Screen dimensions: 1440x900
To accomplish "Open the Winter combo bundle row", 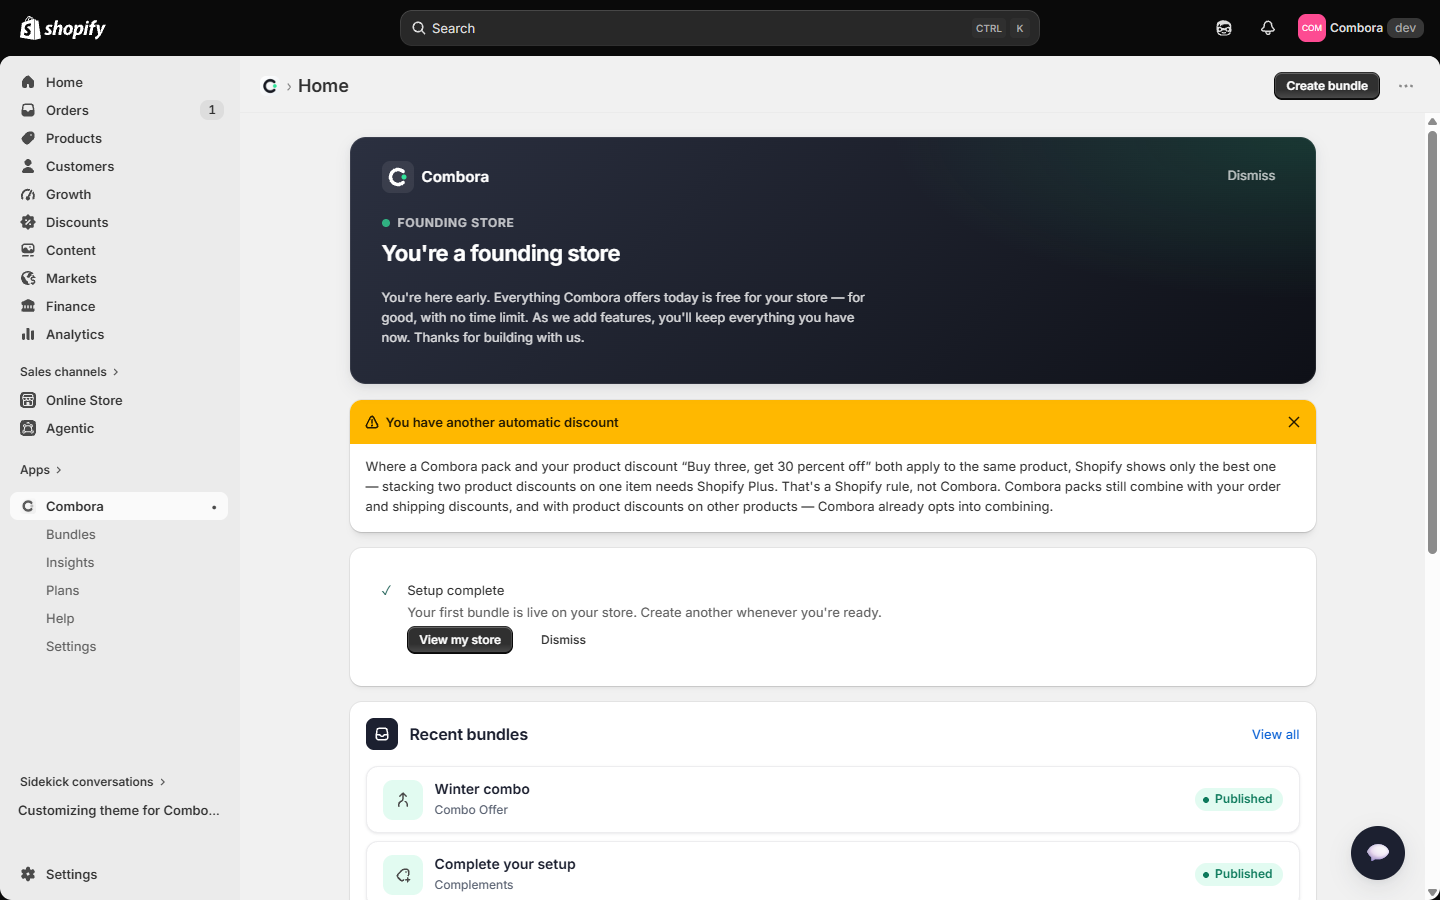I will [833, 799].
